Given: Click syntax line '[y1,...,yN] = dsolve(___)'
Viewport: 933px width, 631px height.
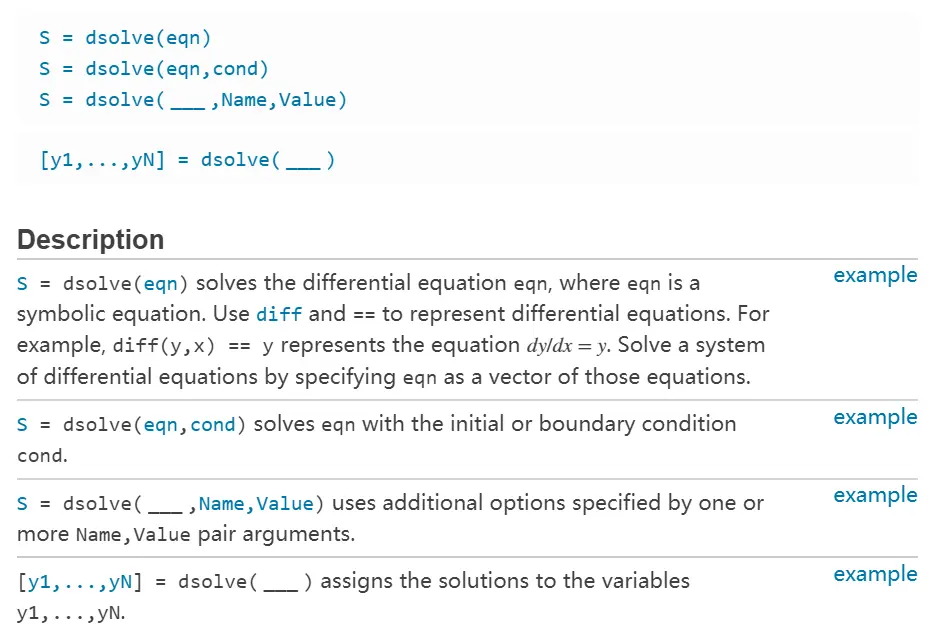Looking at the screenshot, I should click(187, 160).
